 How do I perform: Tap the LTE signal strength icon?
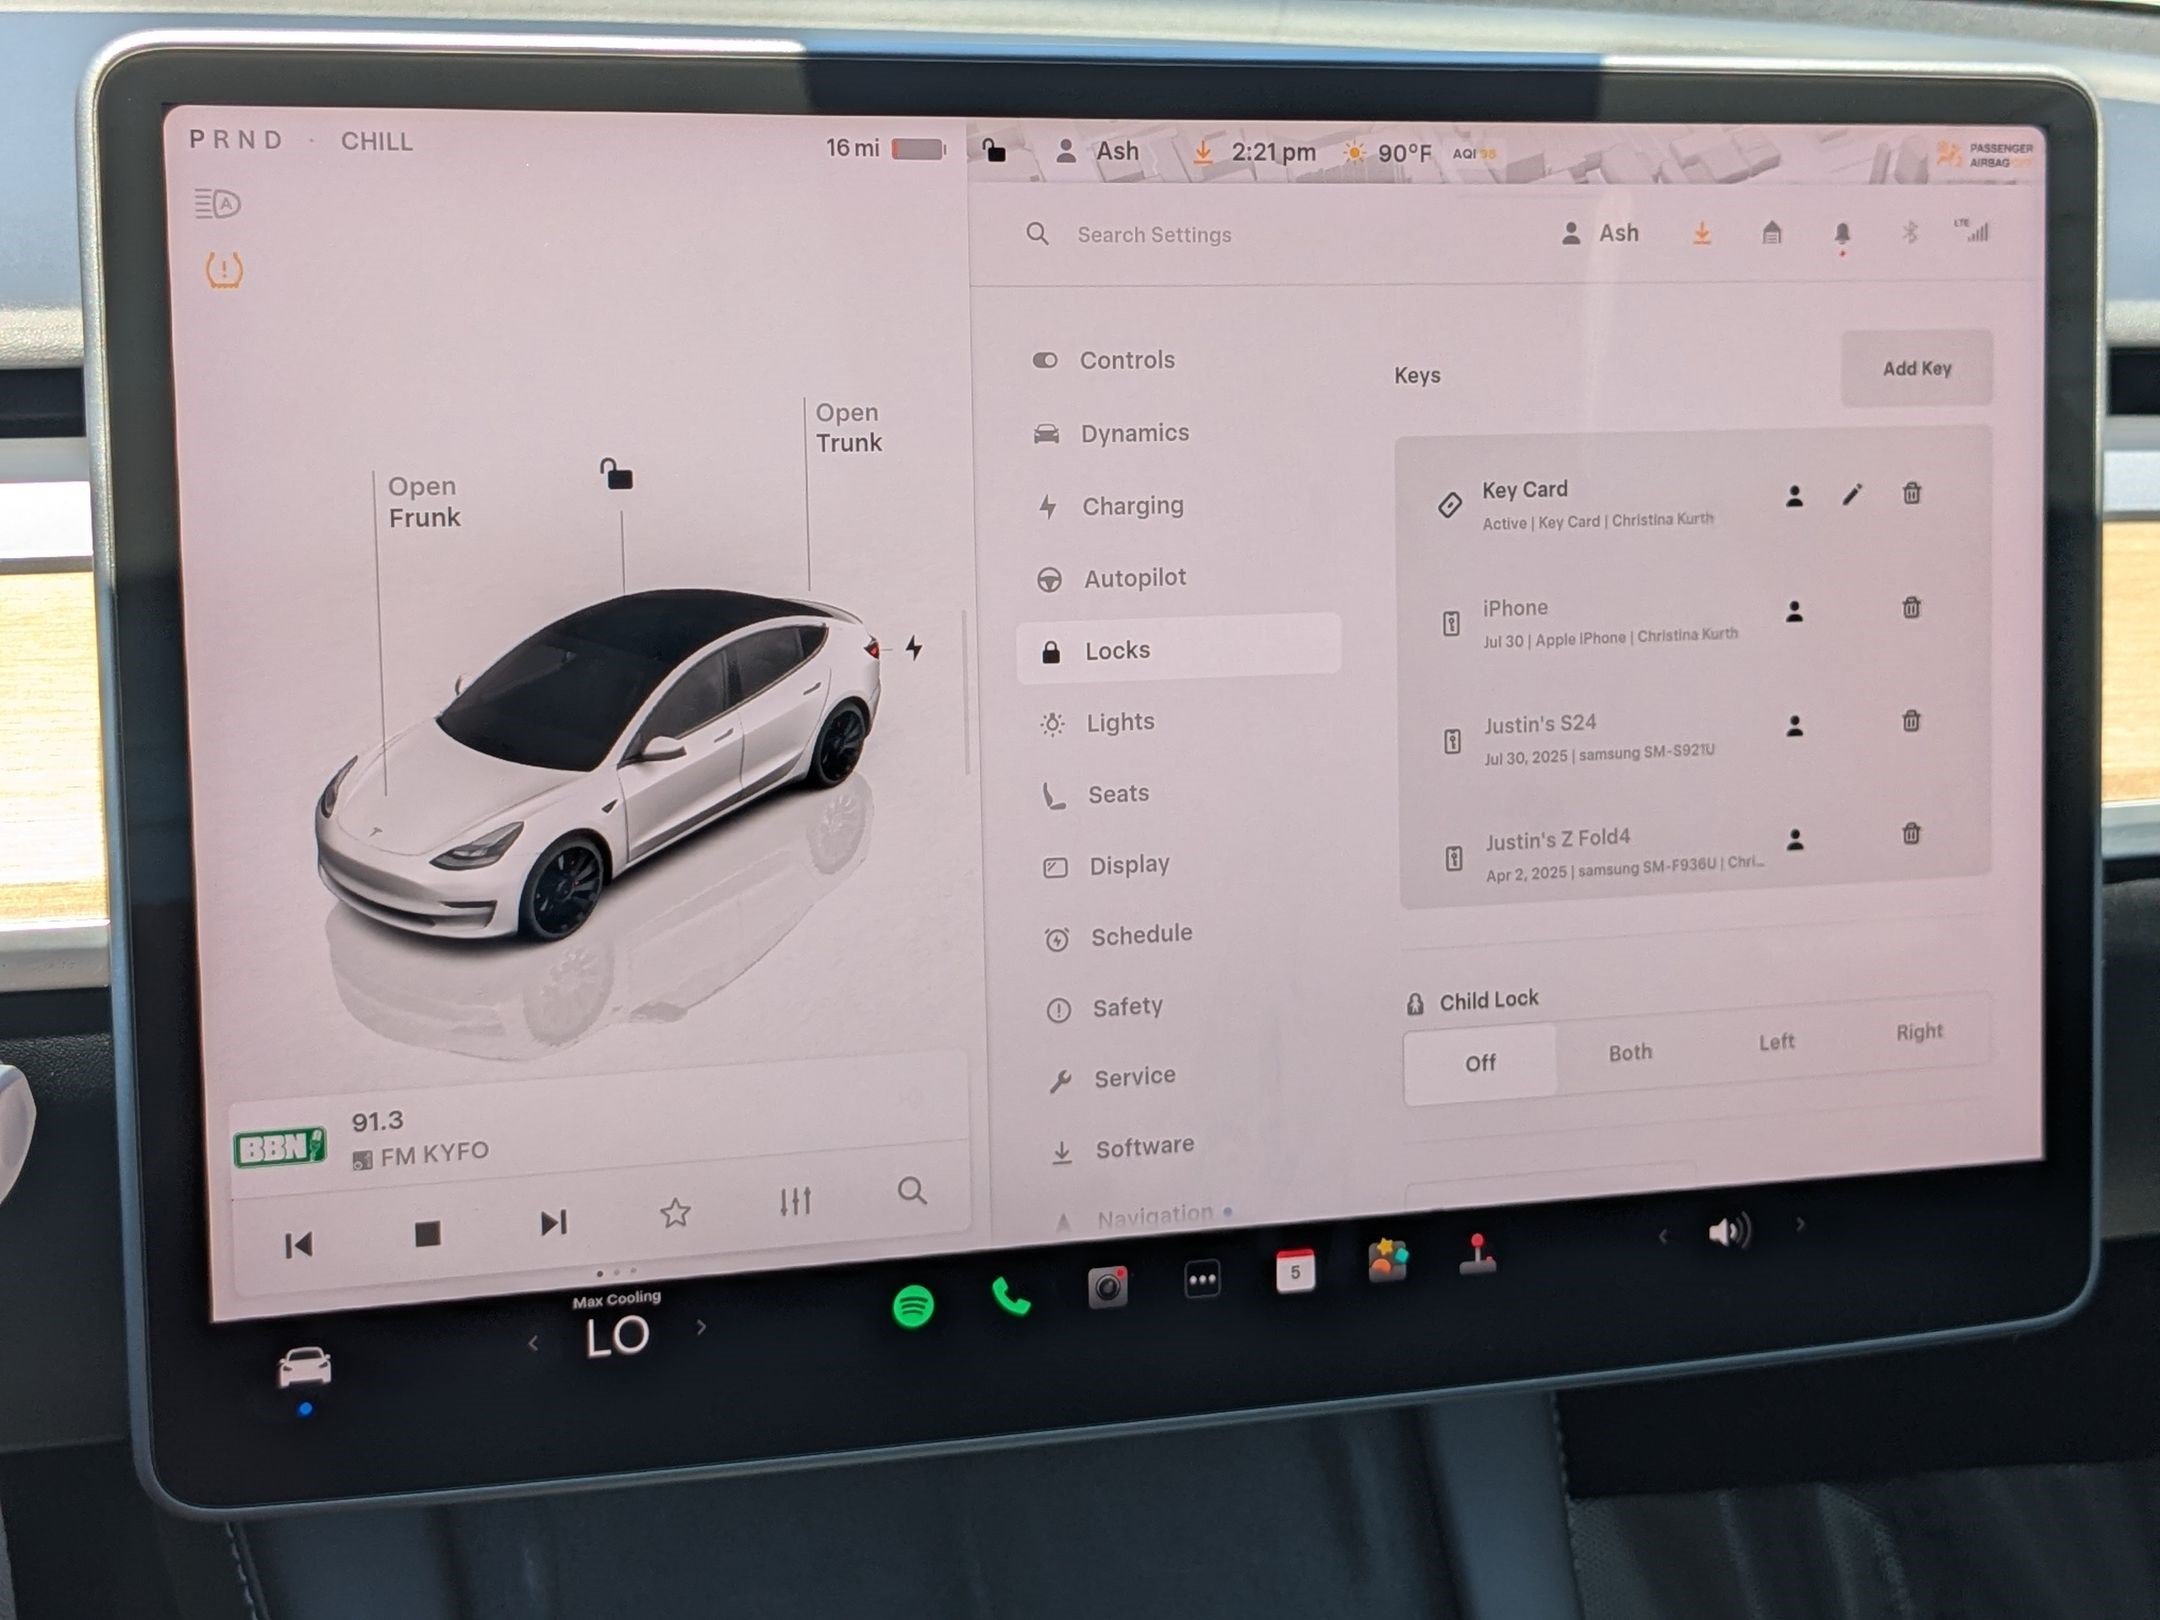click(1973, 230)
